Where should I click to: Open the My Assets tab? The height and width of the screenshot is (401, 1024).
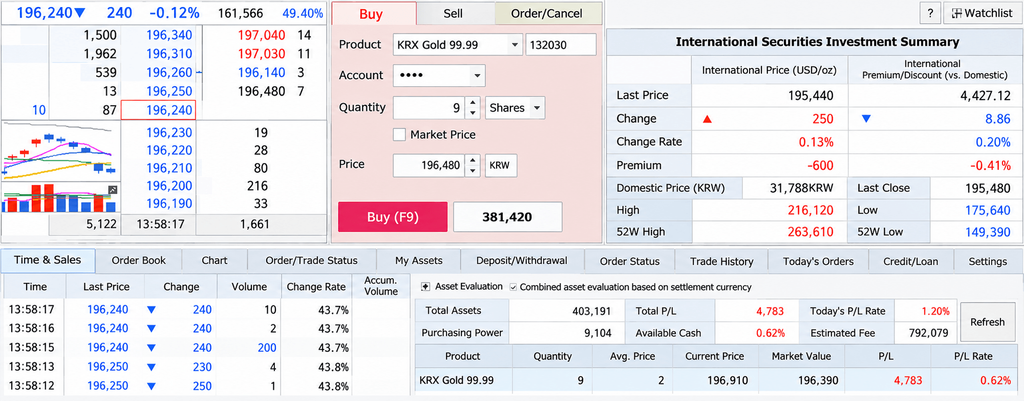point(419,261)
